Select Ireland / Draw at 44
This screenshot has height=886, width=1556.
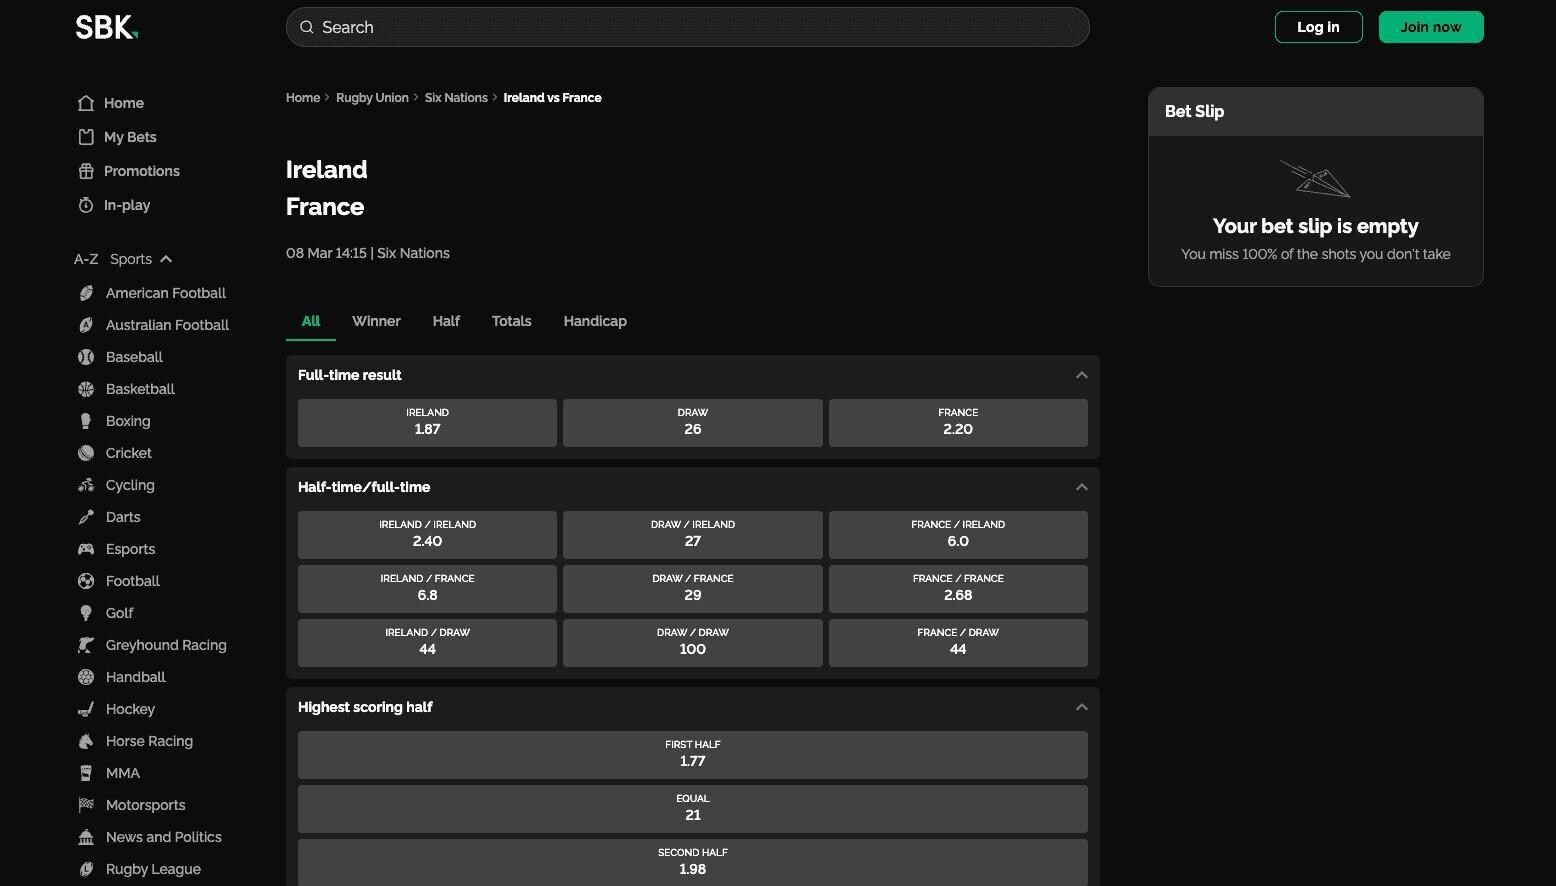pos(427,643)
